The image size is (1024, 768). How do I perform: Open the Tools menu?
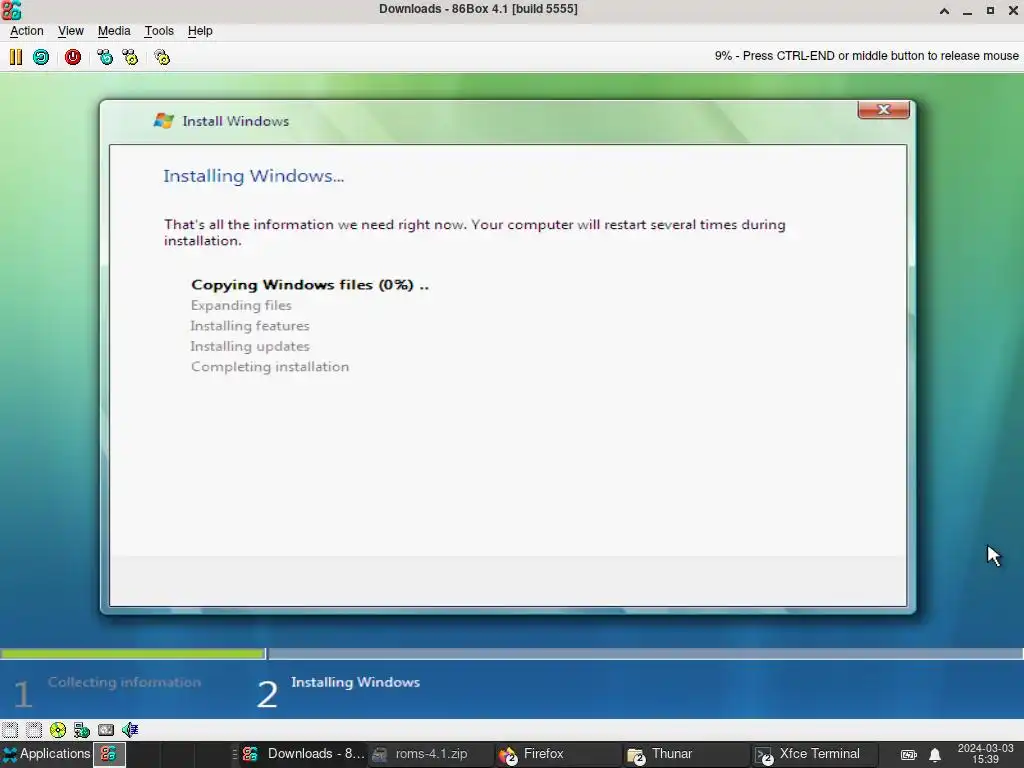pyautogui.click(x=159, y=31)
